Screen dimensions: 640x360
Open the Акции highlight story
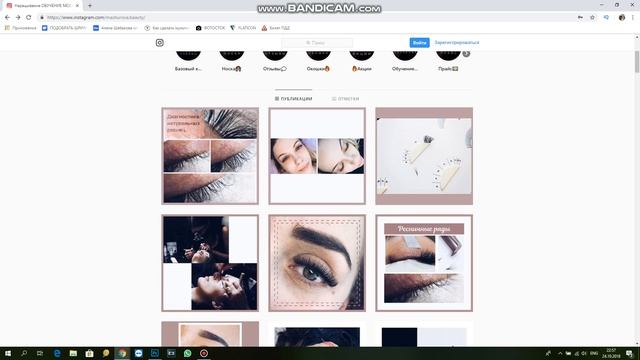pyautogui.click(x=362, y=61)
